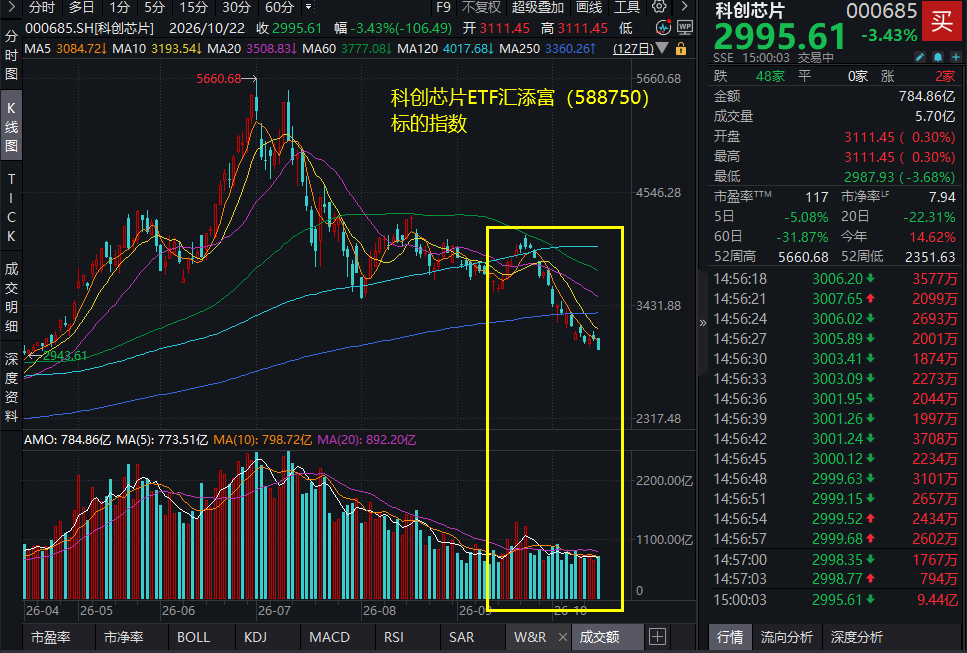Open chart settings gear icon

659,7
